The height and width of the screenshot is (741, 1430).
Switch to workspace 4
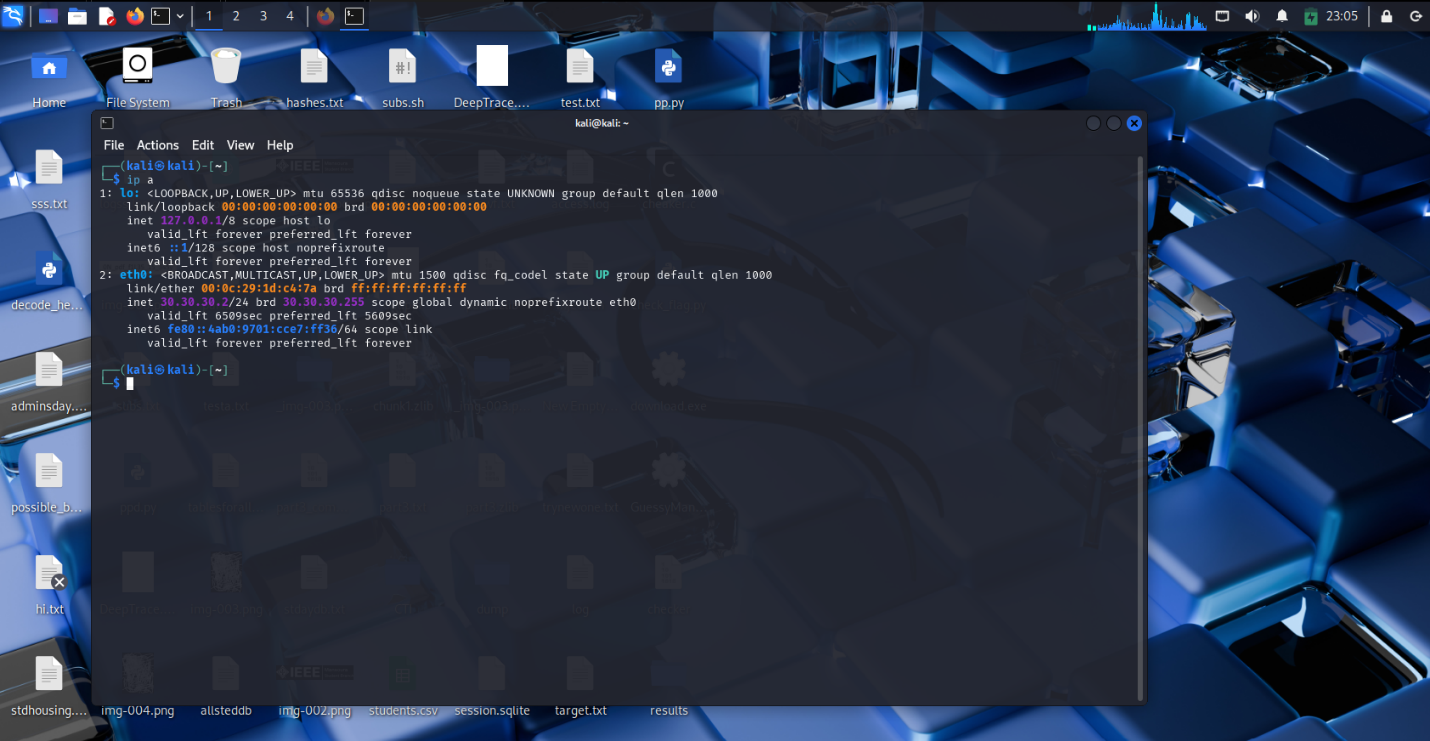290,16
